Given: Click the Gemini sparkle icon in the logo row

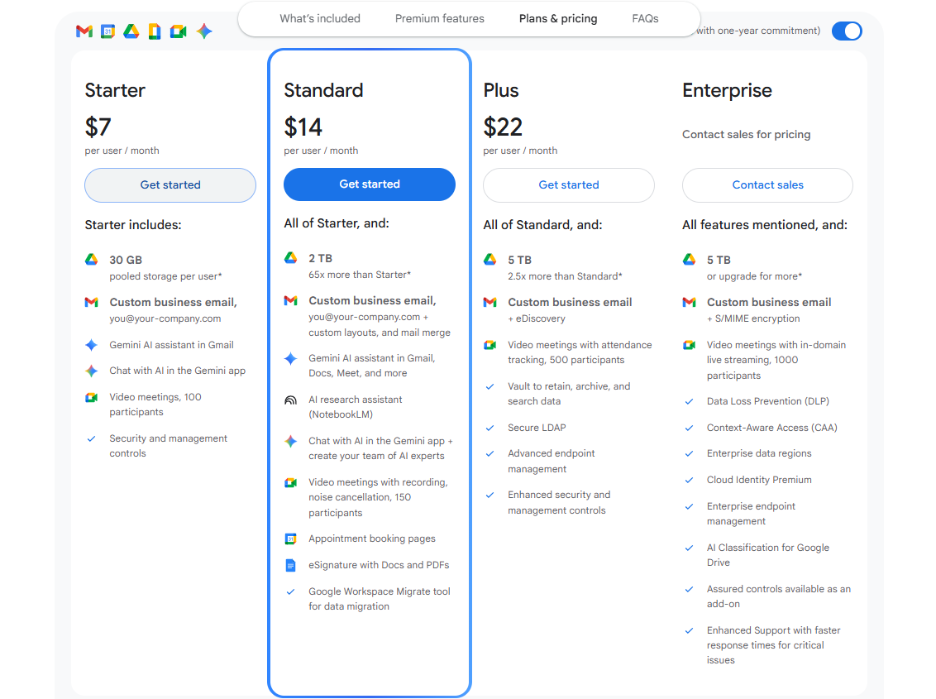Looking at the screenshot, I should coord(203,31).
